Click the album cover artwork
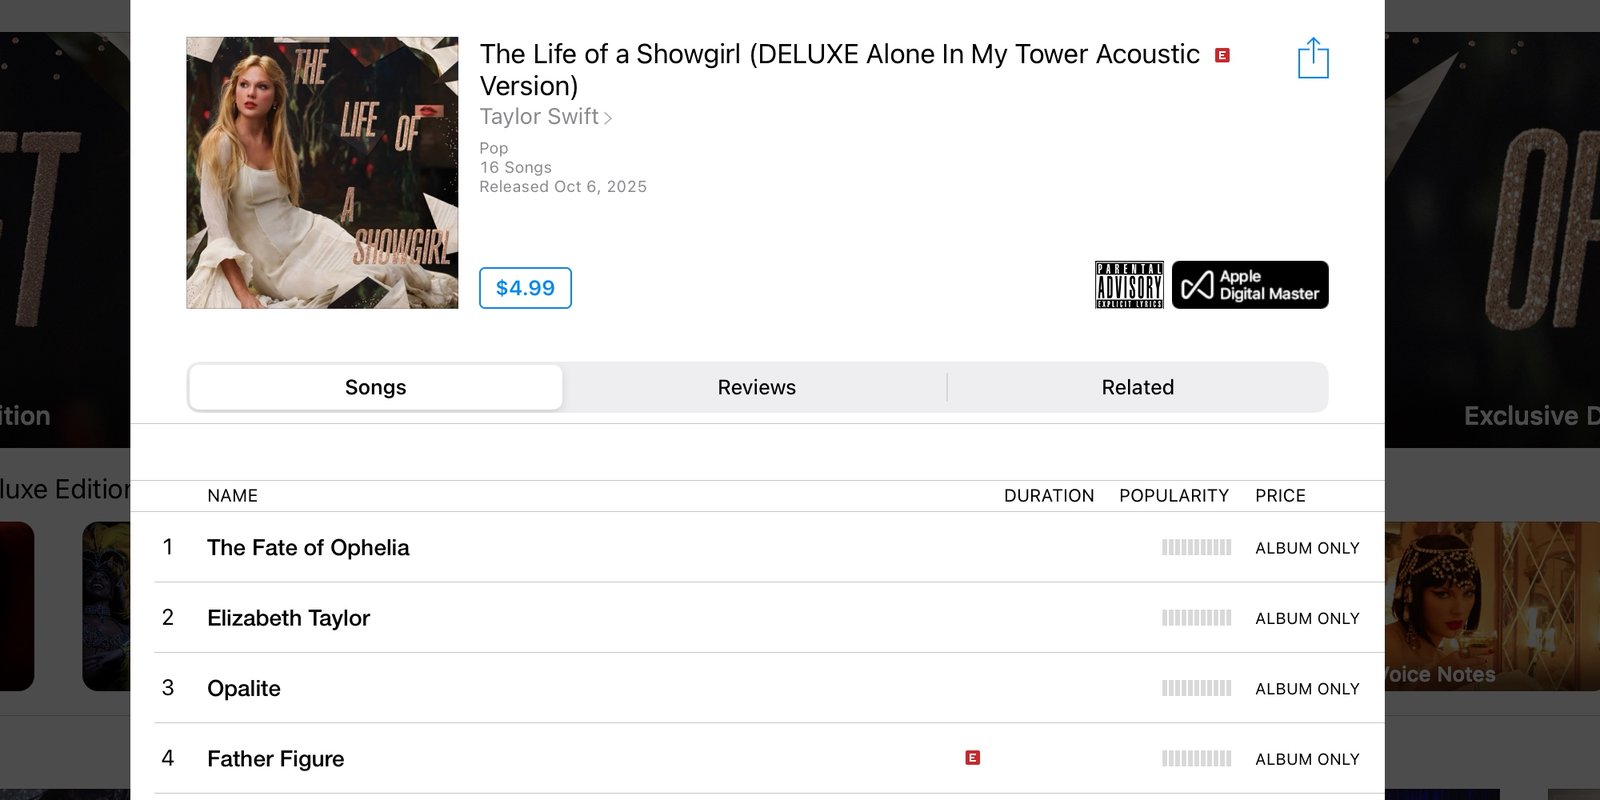The height and width of the screenshot is (800, 1600). 322,173
